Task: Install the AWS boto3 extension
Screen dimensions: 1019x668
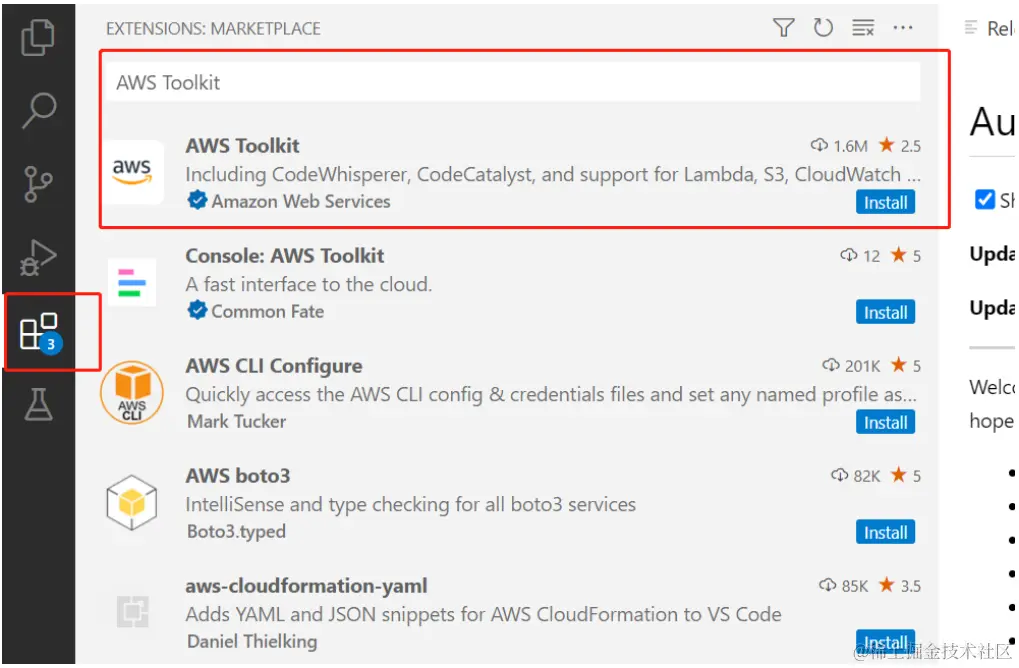Action: coord(885,532)
